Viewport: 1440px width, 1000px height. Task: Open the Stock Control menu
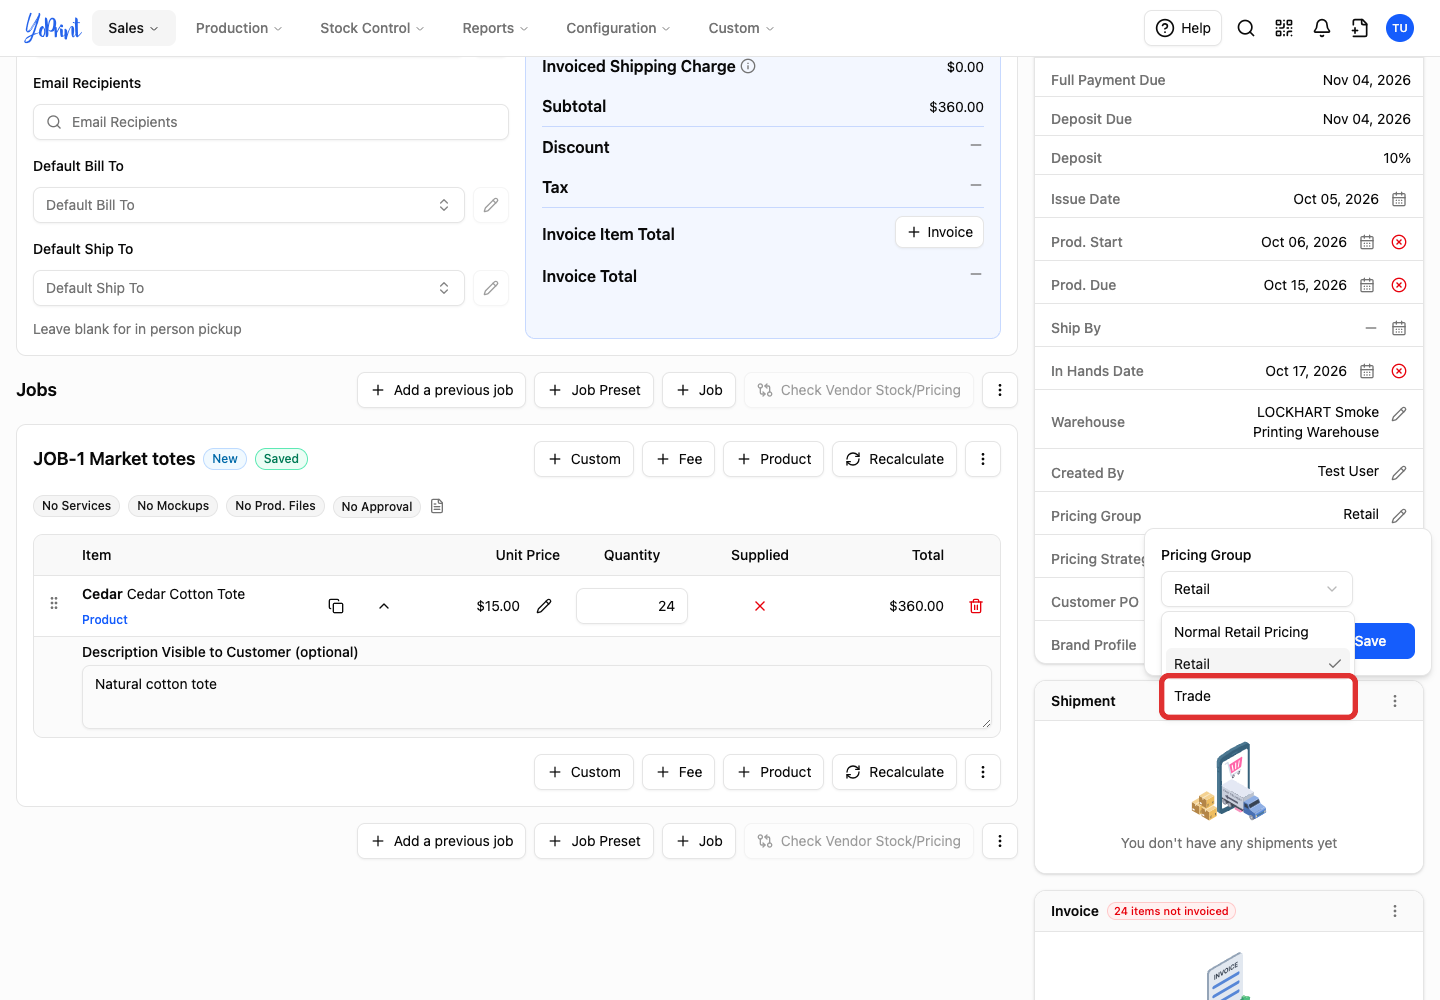[x=372, y=28]
